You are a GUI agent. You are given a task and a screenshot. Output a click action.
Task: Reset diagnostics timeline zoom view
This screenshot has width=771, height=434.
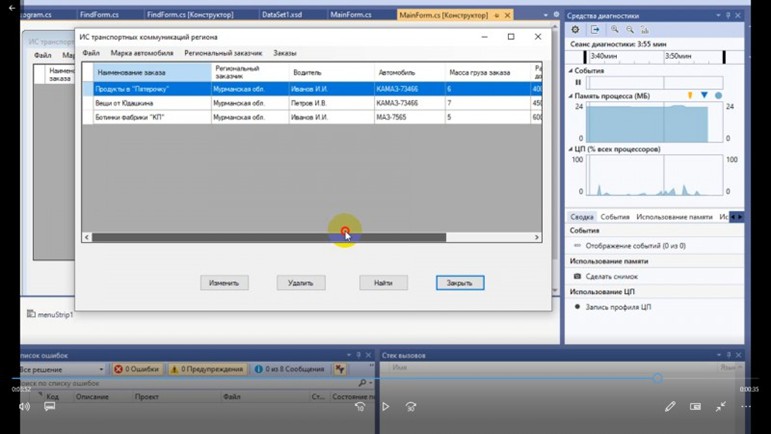click(x=645, y=30)
